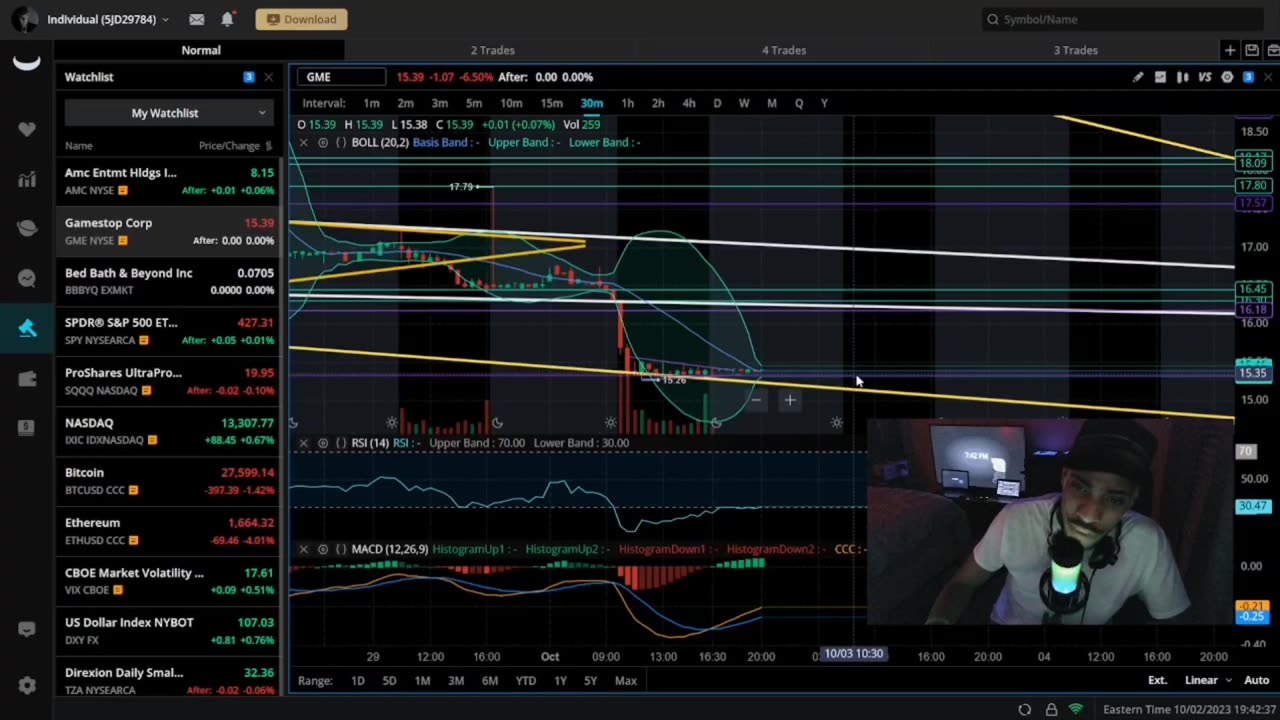Select the D daily interval
The height and width of the screenshot is (720, 1280).
(716, 103)
